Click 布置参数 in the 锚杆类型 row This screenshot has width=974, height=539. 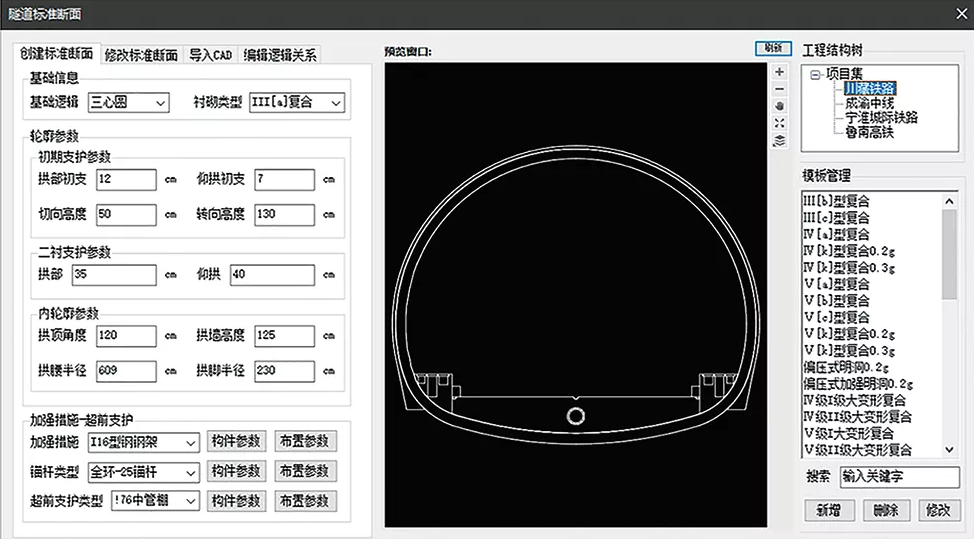tap(305, 471)
